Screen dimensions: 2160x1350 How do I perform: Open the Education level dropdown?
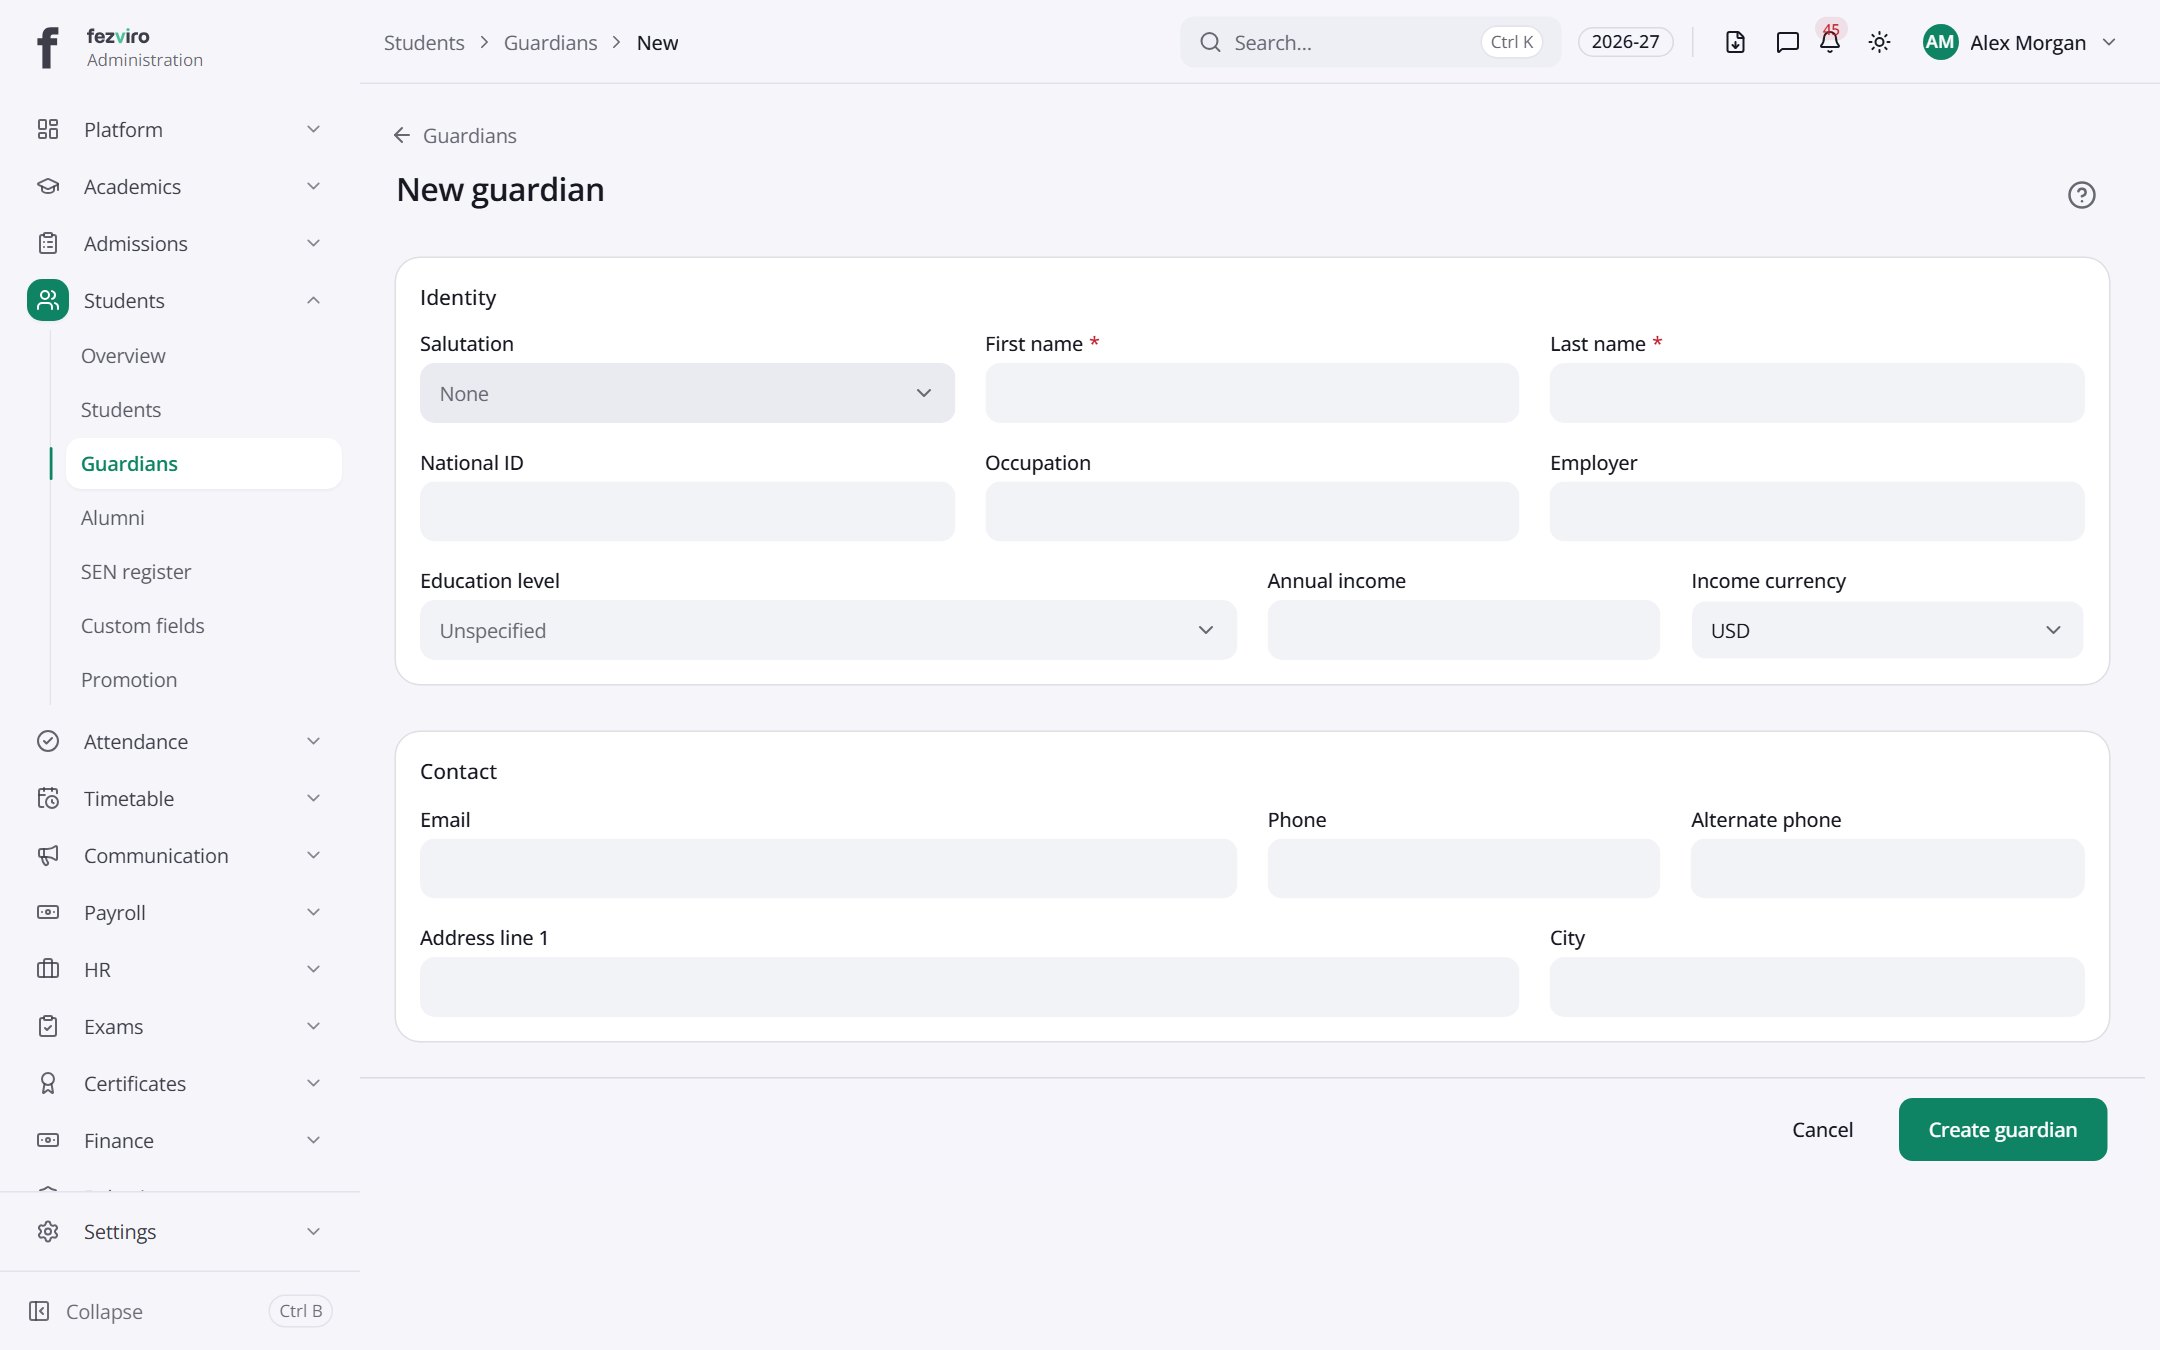pyautogui.click(x=828, y=630)
